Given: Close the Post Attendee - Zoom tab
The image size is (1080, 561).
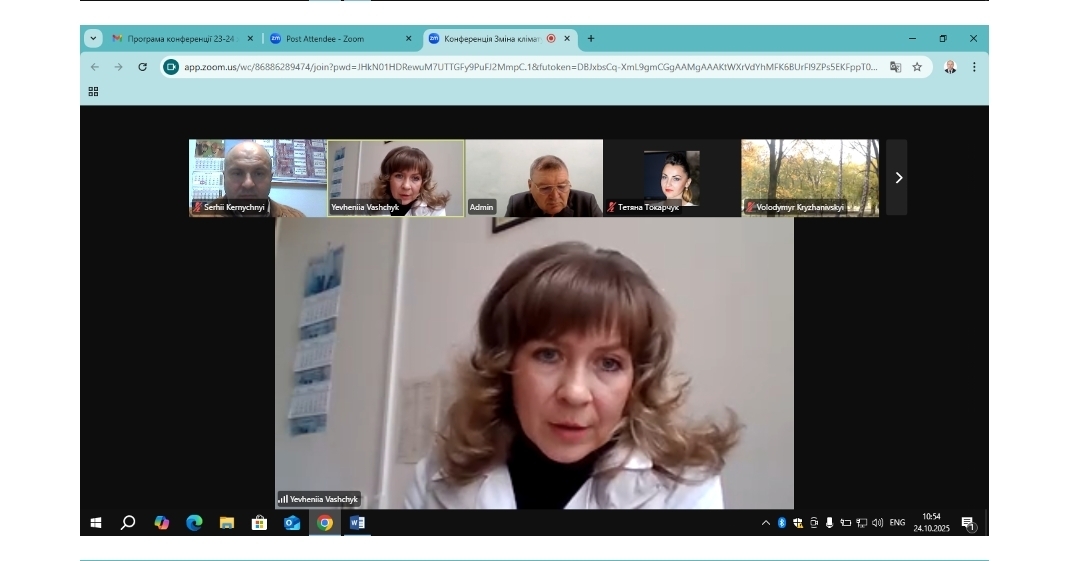Looking at the screenshot, I should click(408, 39).
